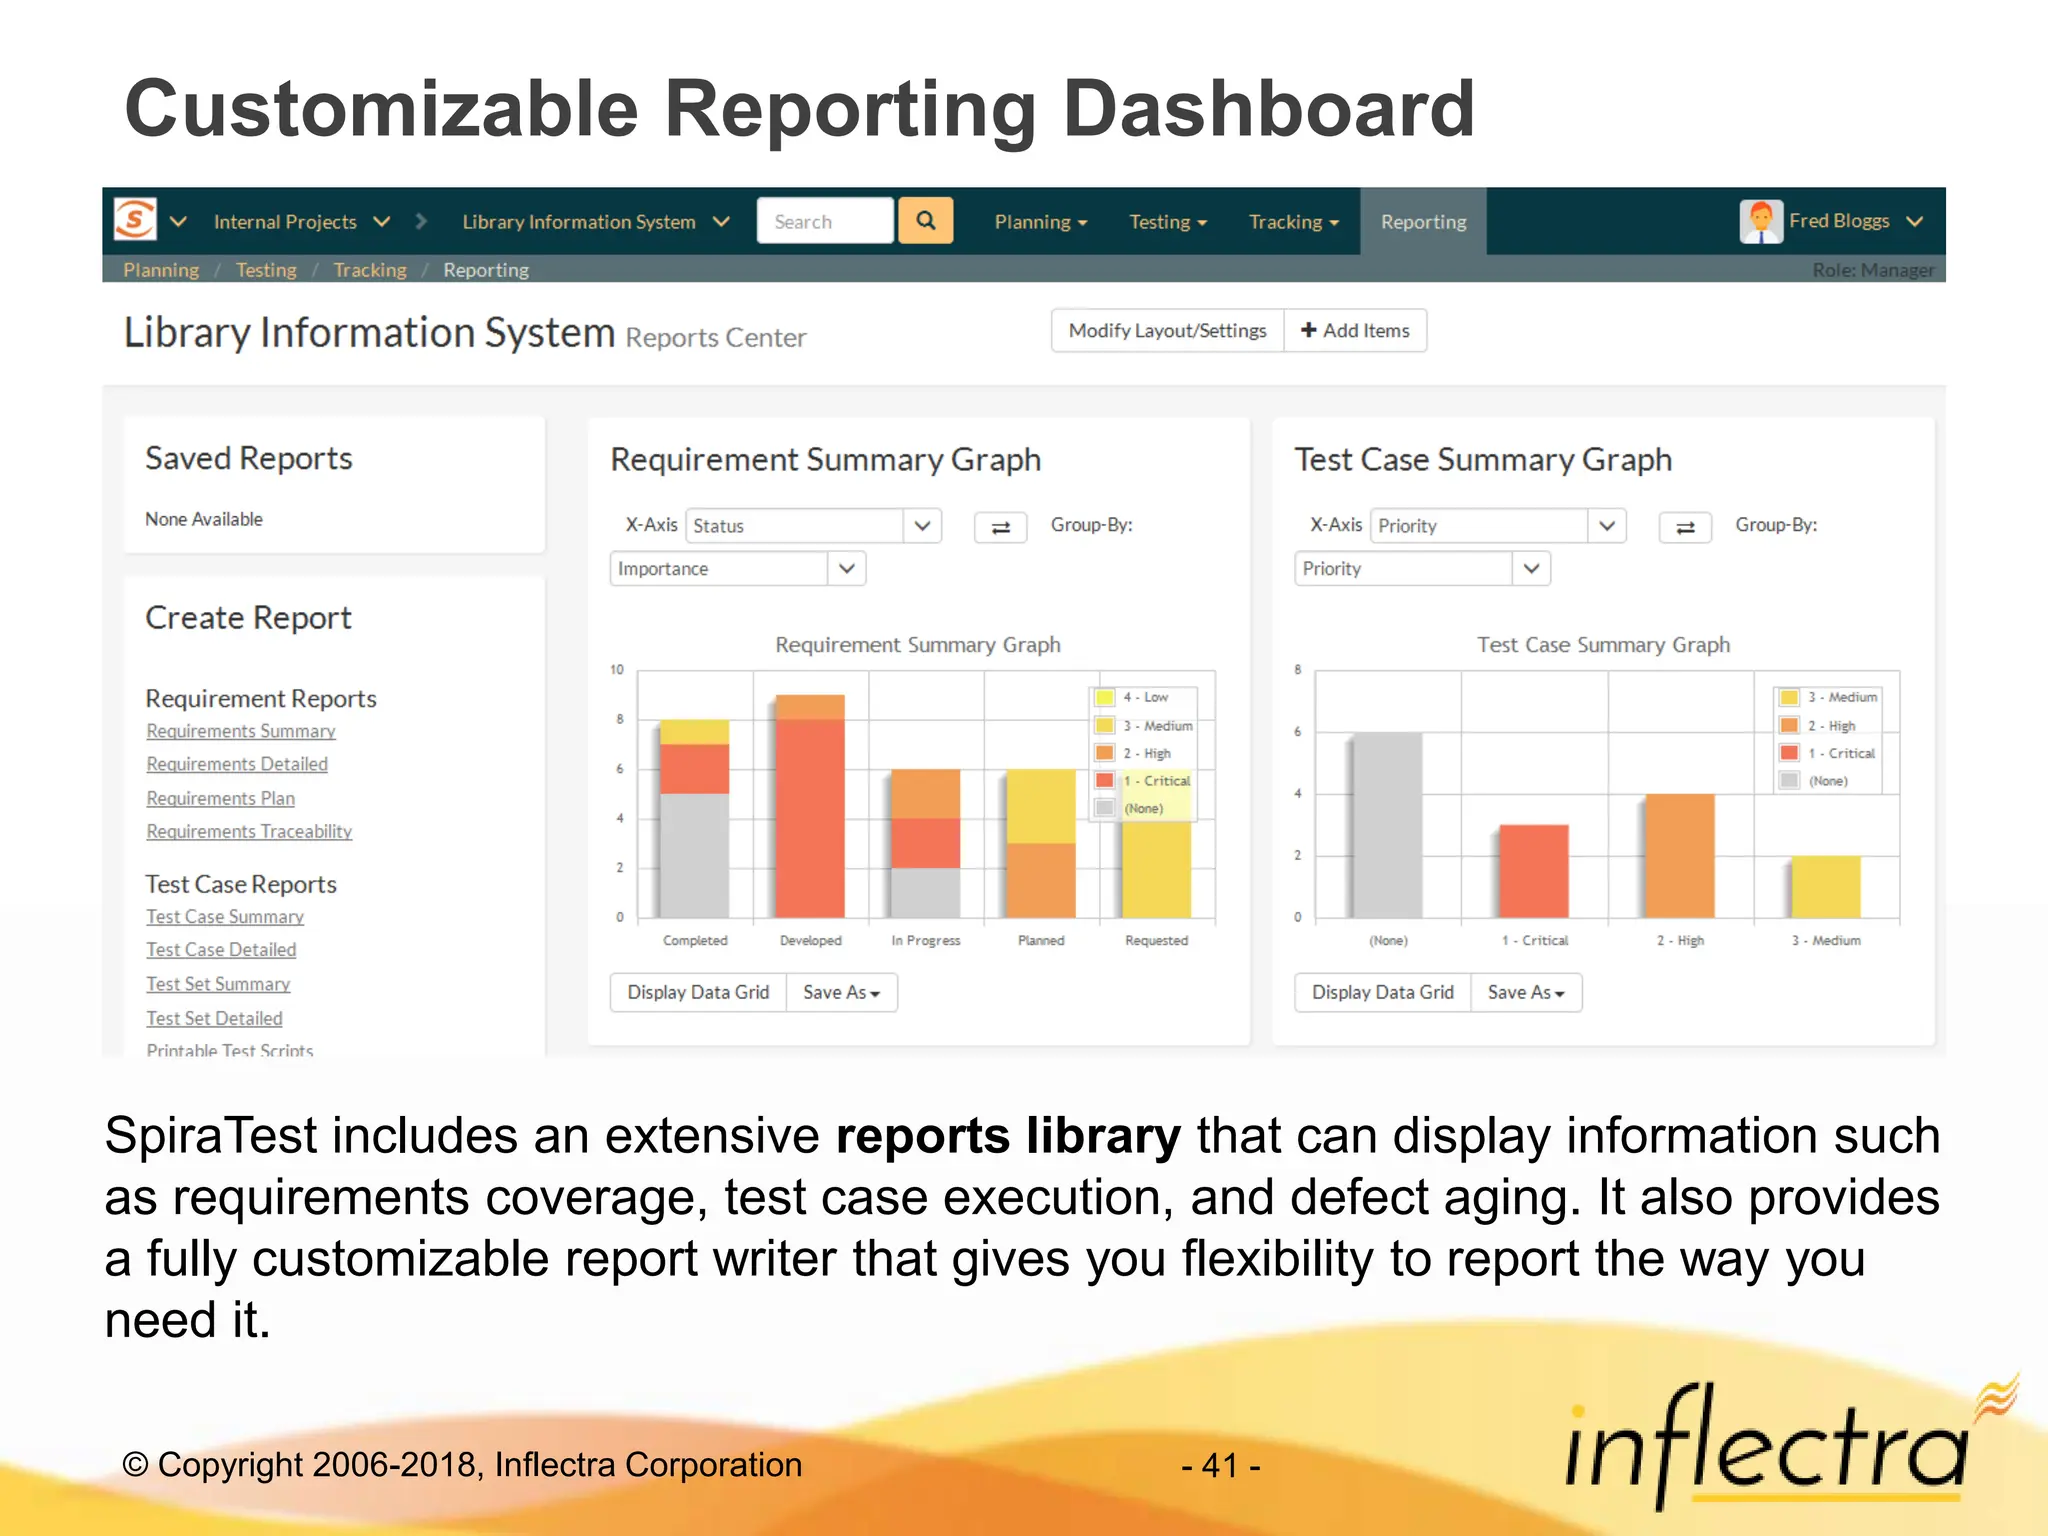Click Planning in the breadcrumb bar

point(161,270)
